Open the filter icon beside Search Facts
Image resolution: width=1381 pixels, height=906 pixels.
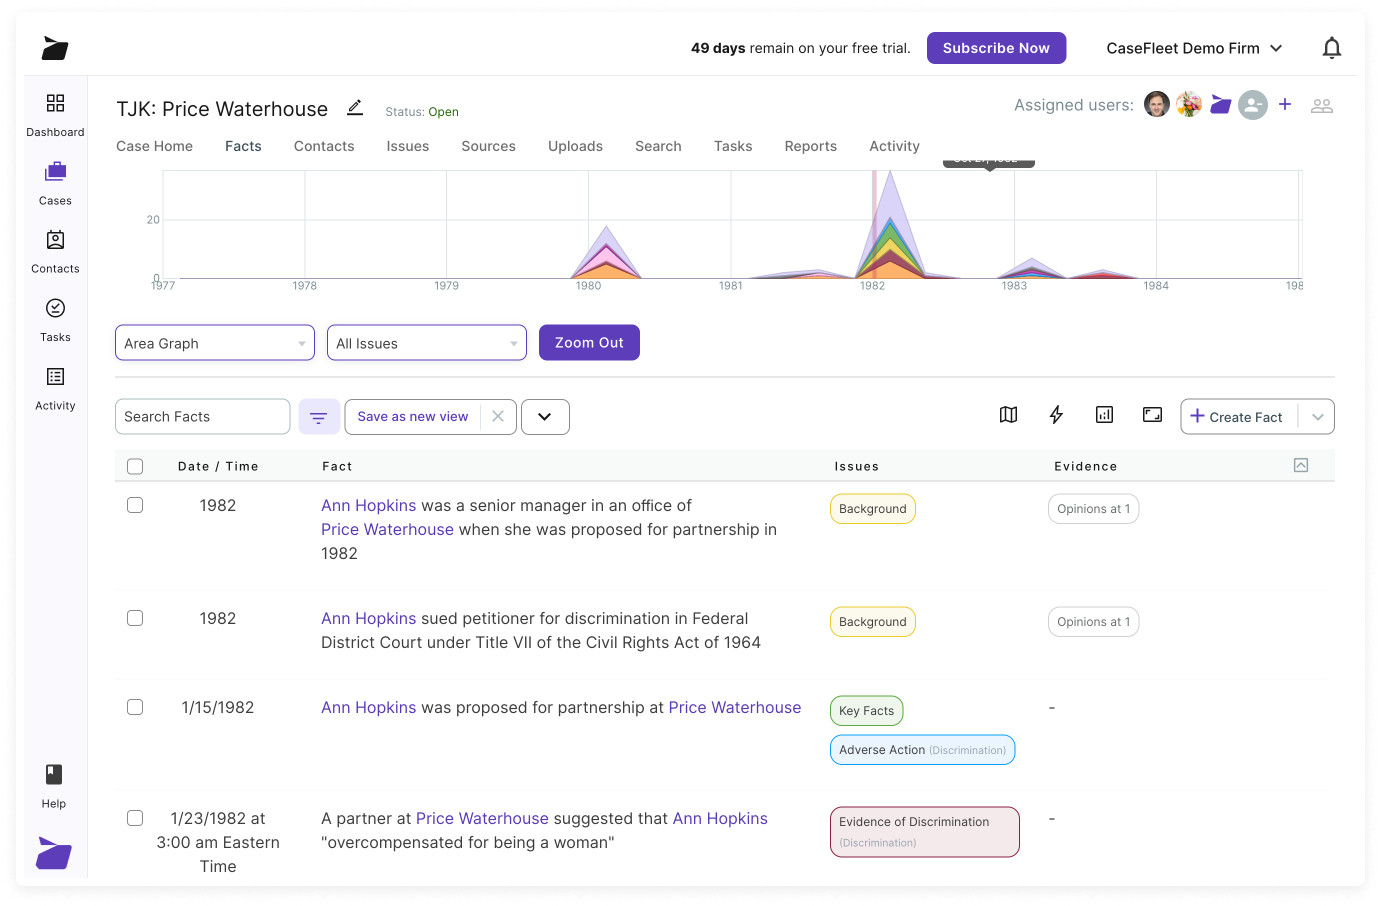point(319,416)
